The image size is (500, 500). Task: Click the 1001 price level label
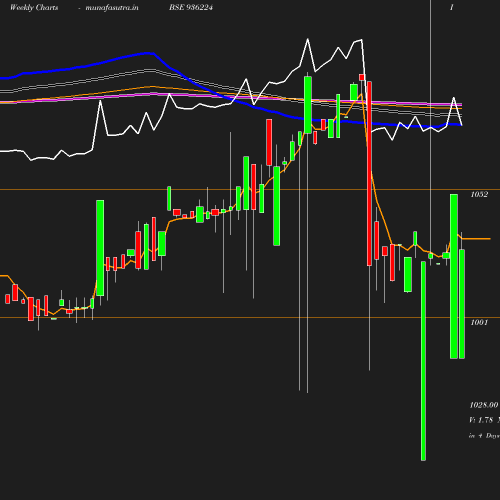[x=479, y=322]
